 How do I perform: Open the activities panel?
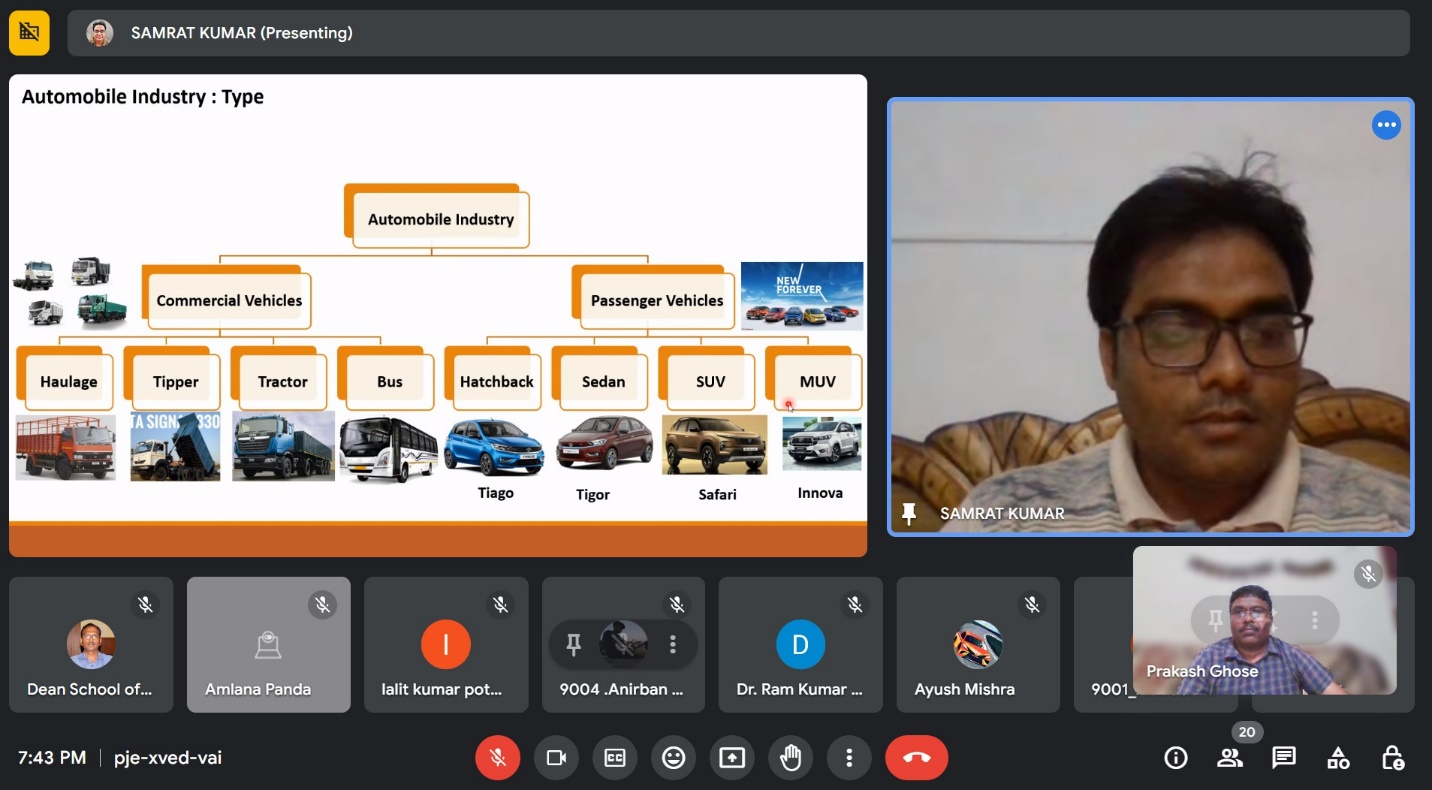click(1338, 758)
